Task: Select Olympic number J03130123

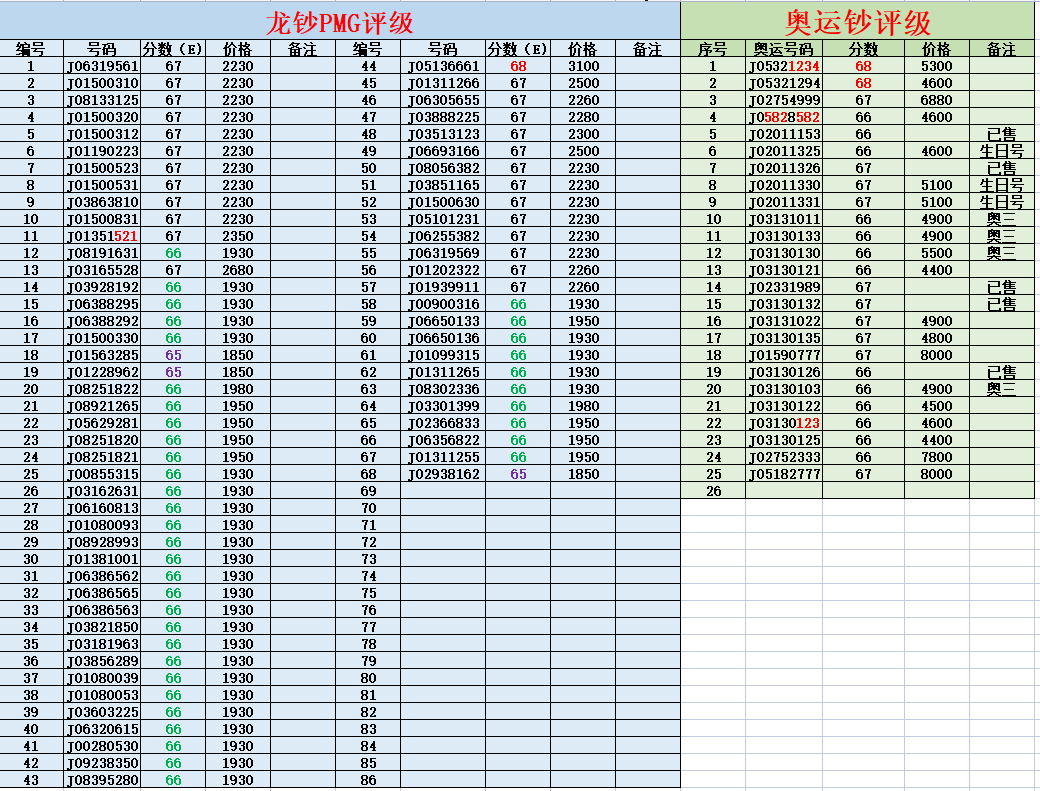Action: pos(784,423)
